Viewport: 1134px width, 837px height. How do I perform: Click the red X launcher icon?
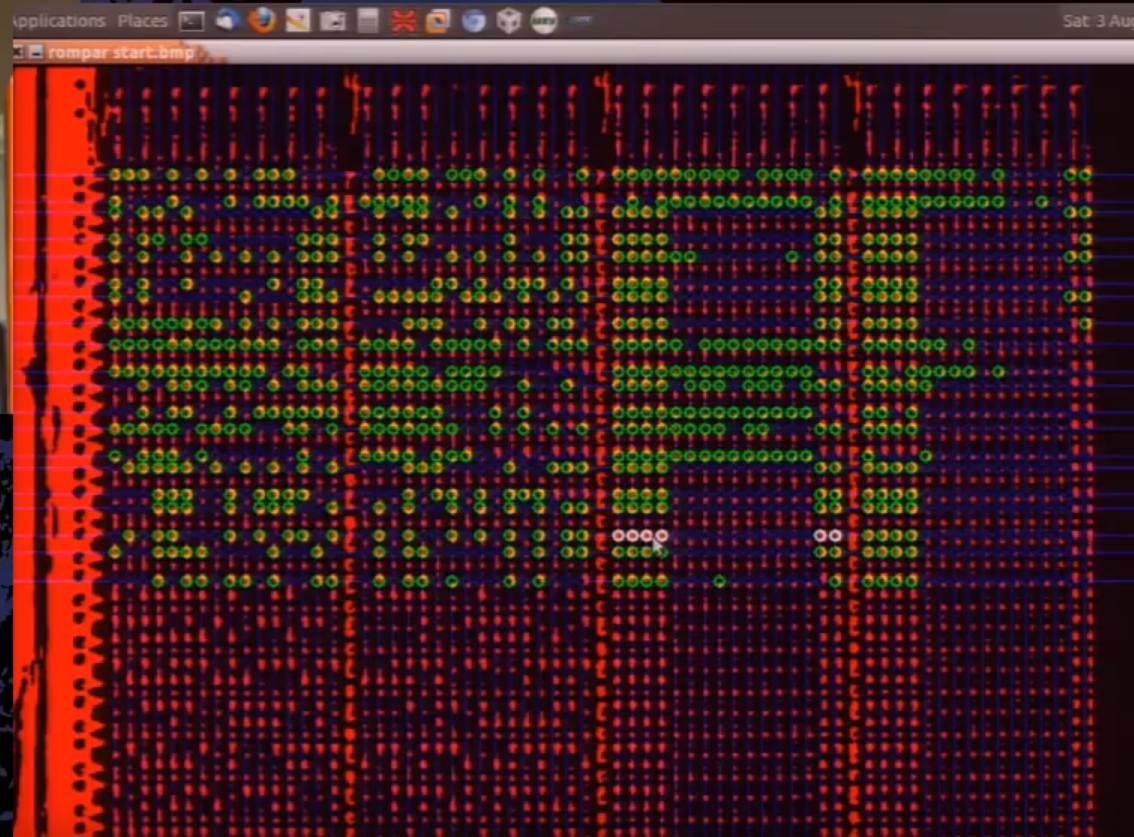point(403,20)
